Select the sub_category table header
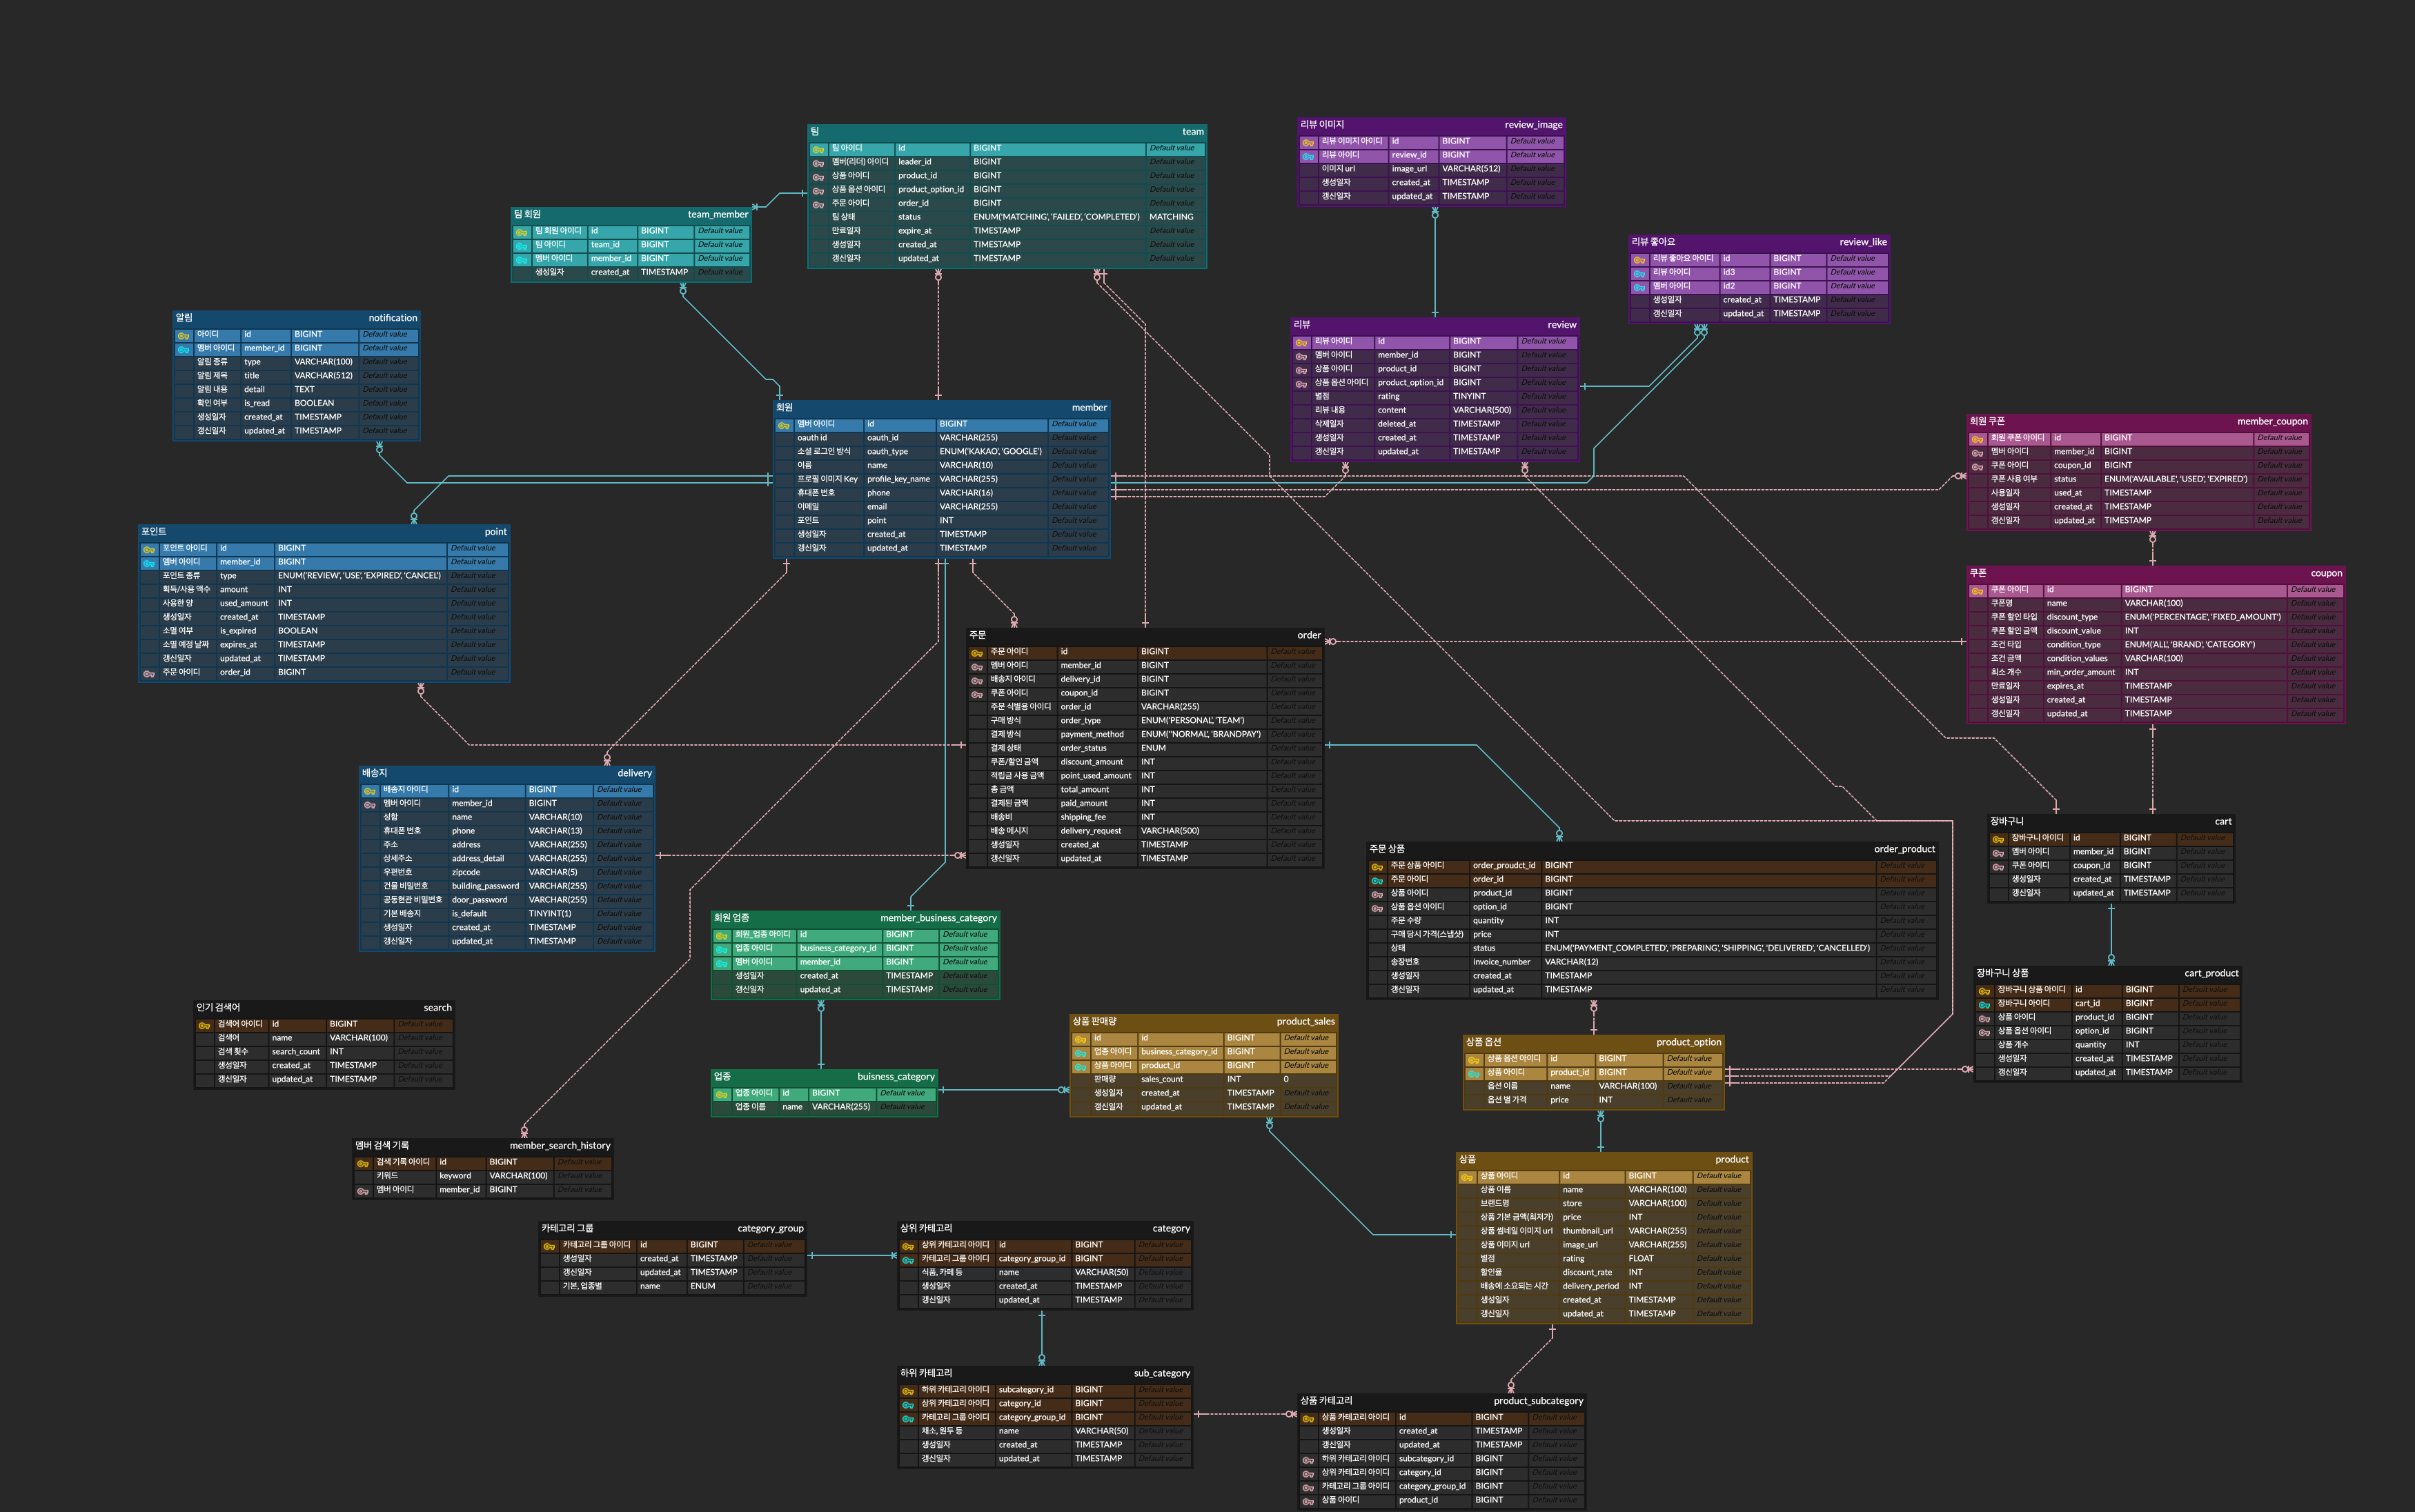The height and width of the screenshot is (1512, 2415). click(x=1045, y=1374)
